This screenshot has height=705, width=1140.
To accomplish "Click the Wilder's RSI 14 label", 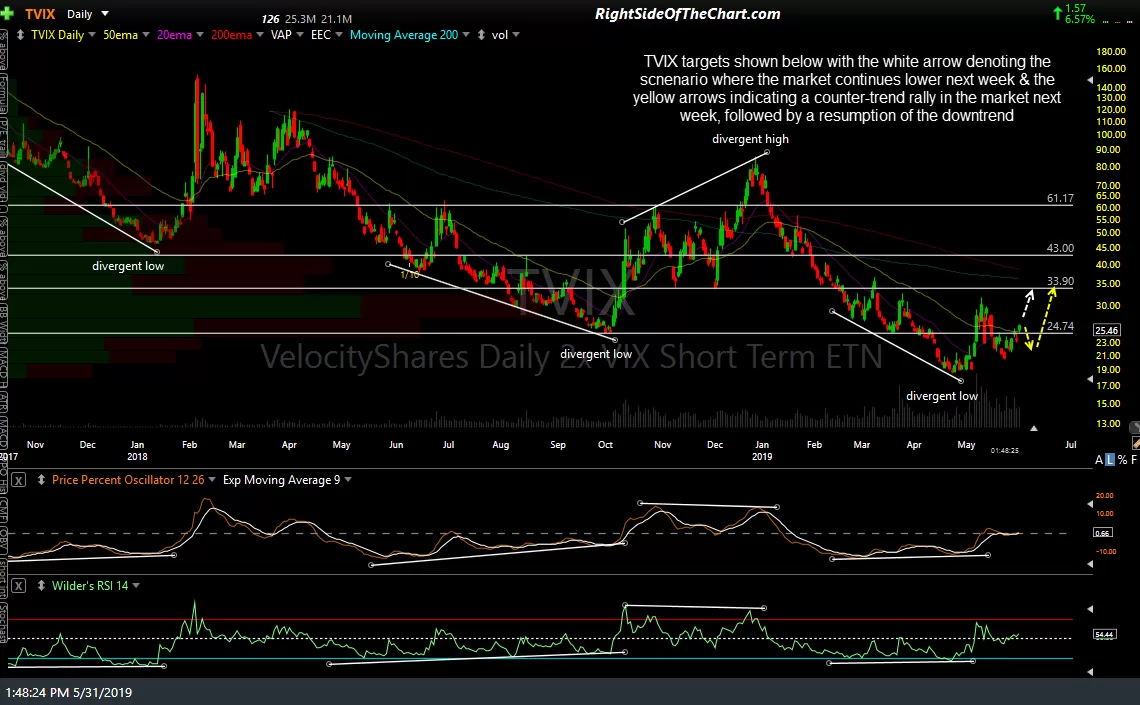I will tap(90, 586).
